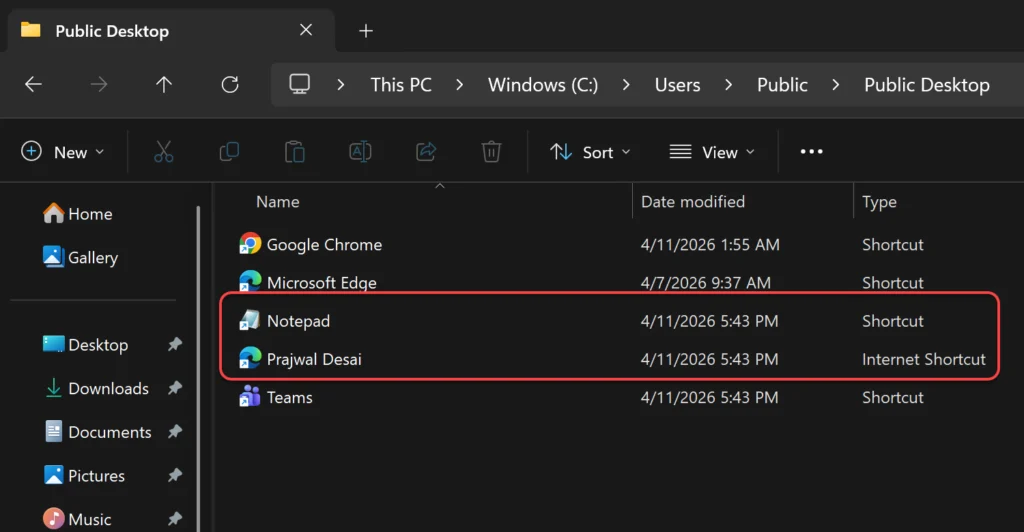1024x532 pixels.
Task: Open Desktop in navigation pane
Action: click(85, 344)
